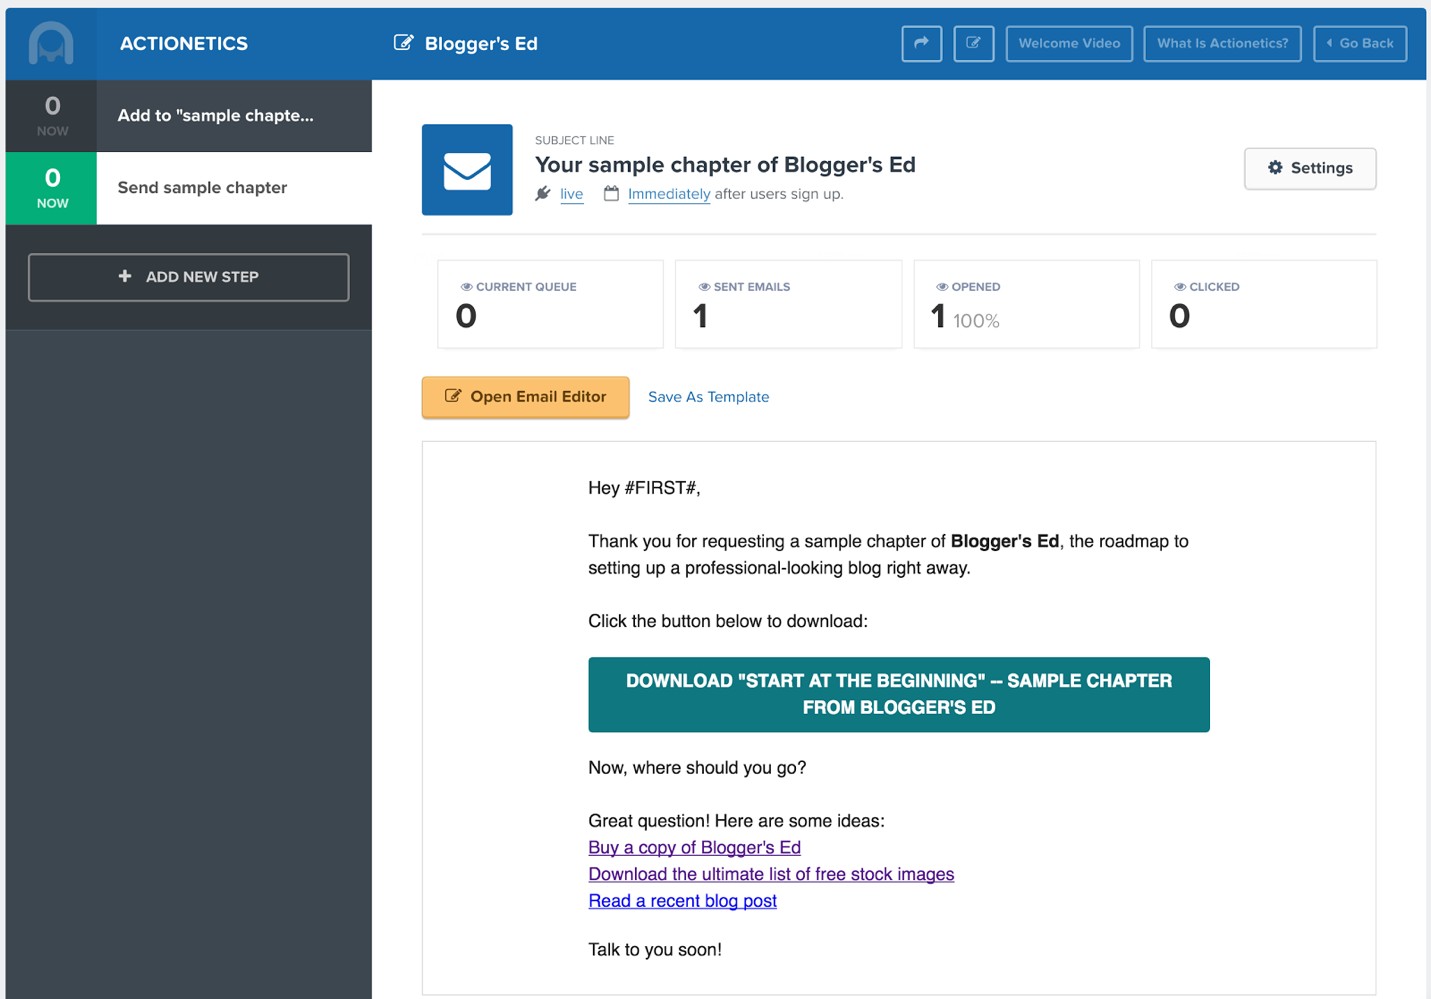1431x999 pixels.
Task: Click the Download Start At The Beginning button
Action: (899, 694)
